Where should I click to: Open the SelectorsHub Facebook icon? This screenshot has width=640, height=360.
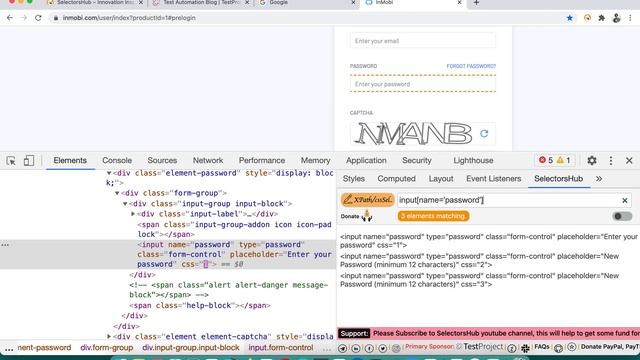(x=369, y=348)
